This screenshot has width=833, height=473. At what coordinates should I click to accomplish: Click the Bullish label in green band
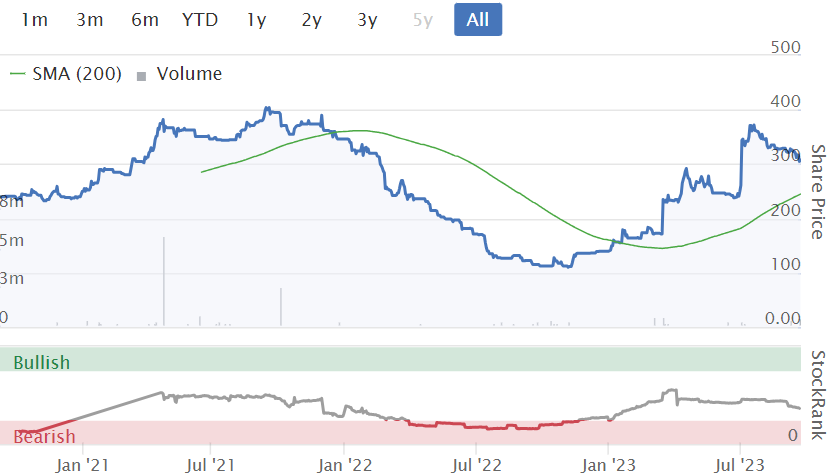pyautogui.click(x=42, y=362)
